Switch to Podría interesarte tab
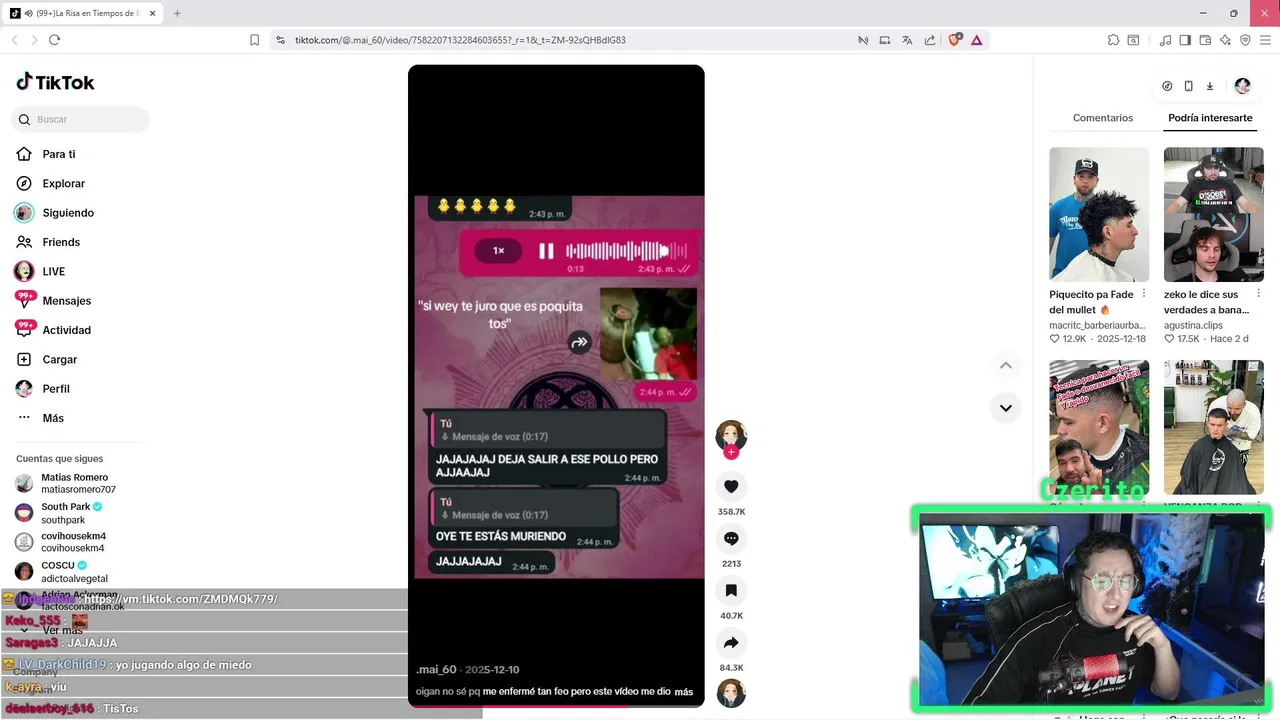This screenshot has width=1280, height=720. [1210, 118]
